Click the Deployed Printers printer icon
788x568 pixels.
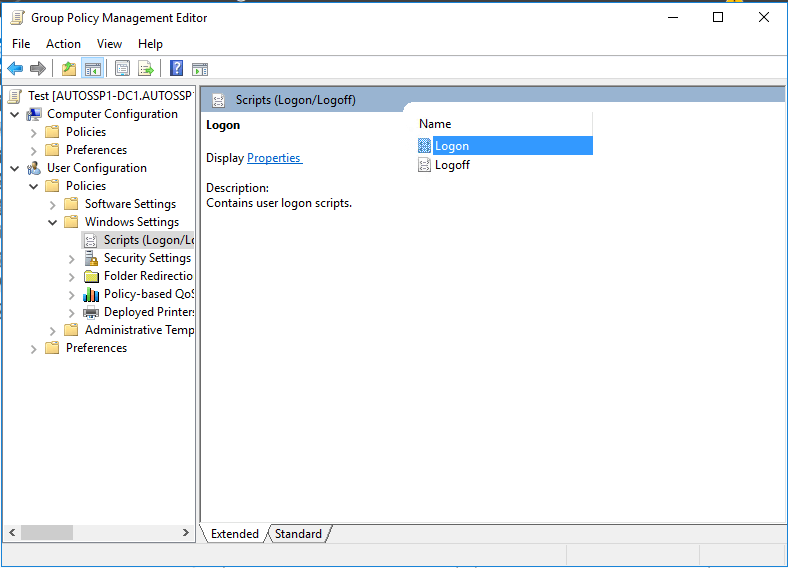[x=91, y=312]
